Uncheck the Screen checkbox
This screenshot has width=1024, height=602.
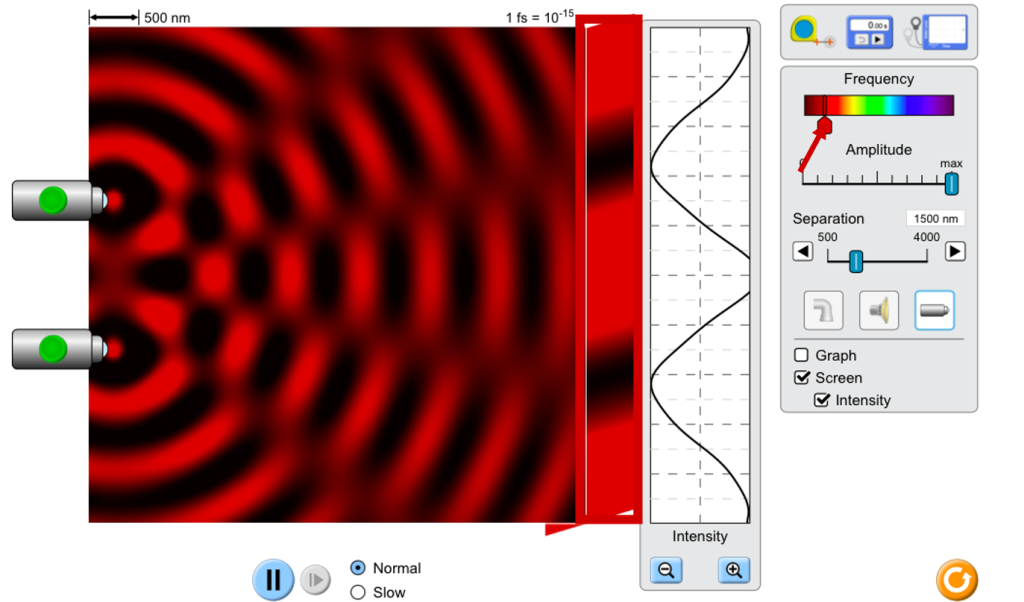[x=801, y=377]
